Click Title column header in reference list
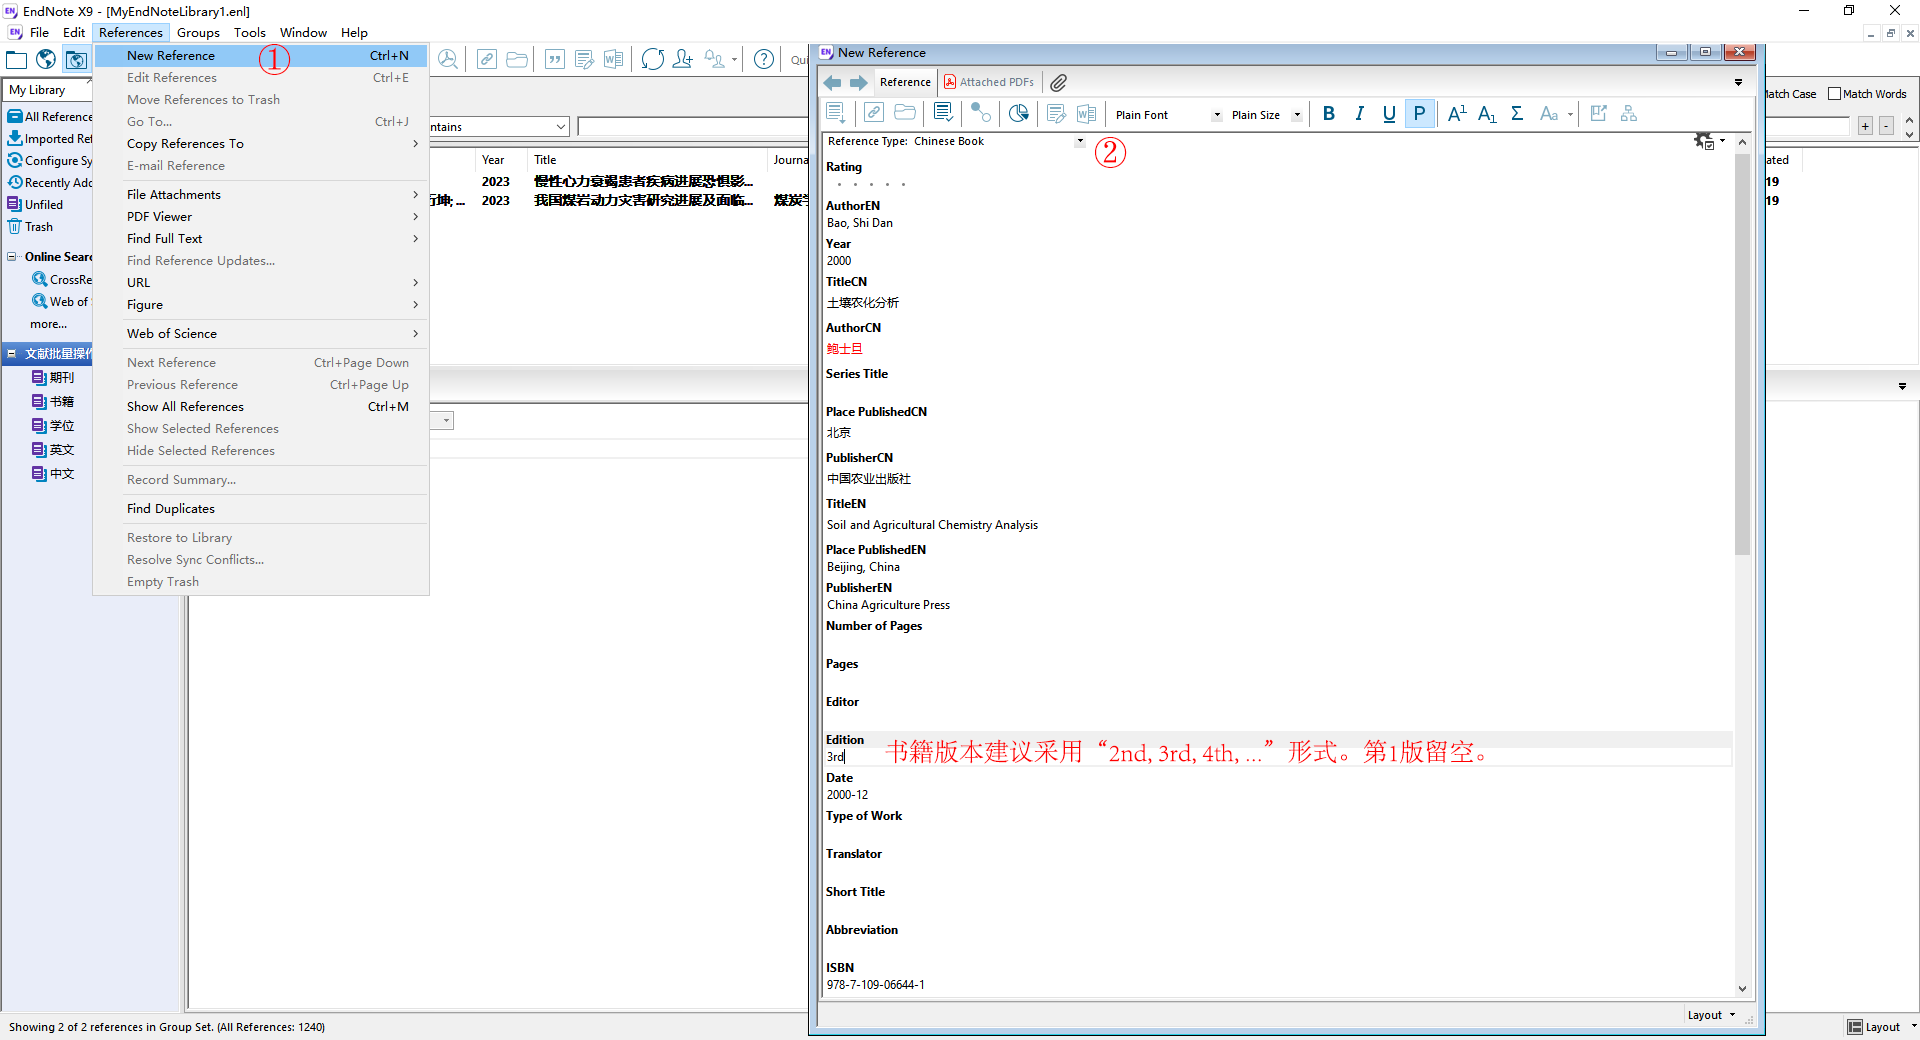 pyautogui.click(x=647, y=160)
